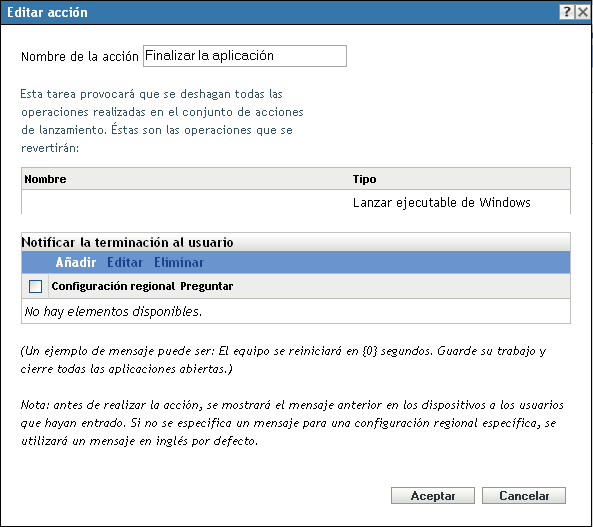The height and width of the screenshot is (527, 593).
Task: Confirm changes with the Aceptar button
Action: point(433,496)
